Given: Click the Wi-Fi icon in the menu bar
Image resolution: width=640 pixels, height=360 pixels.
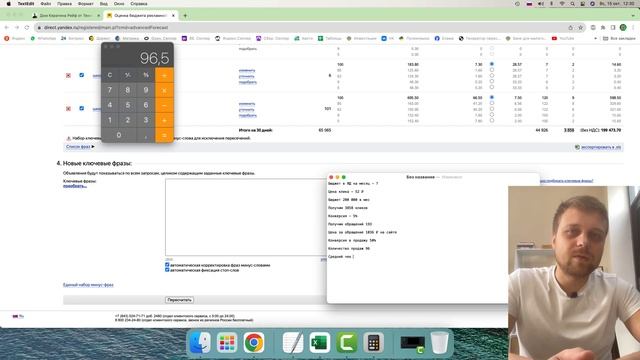Looking at the screenshot, I should [562, 4].
